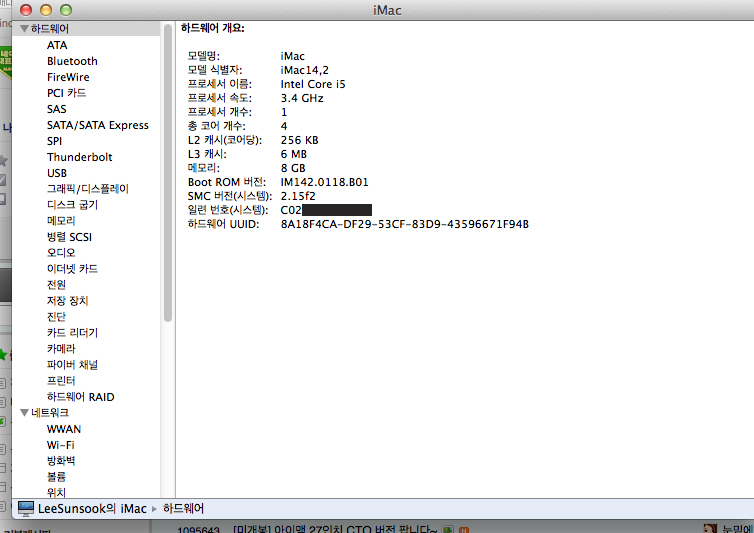Image resolution: width=754 pixels, height=533 pixels.
Task: Click the 하드웨어 UUID value text
Action: (x=404, y=224)
